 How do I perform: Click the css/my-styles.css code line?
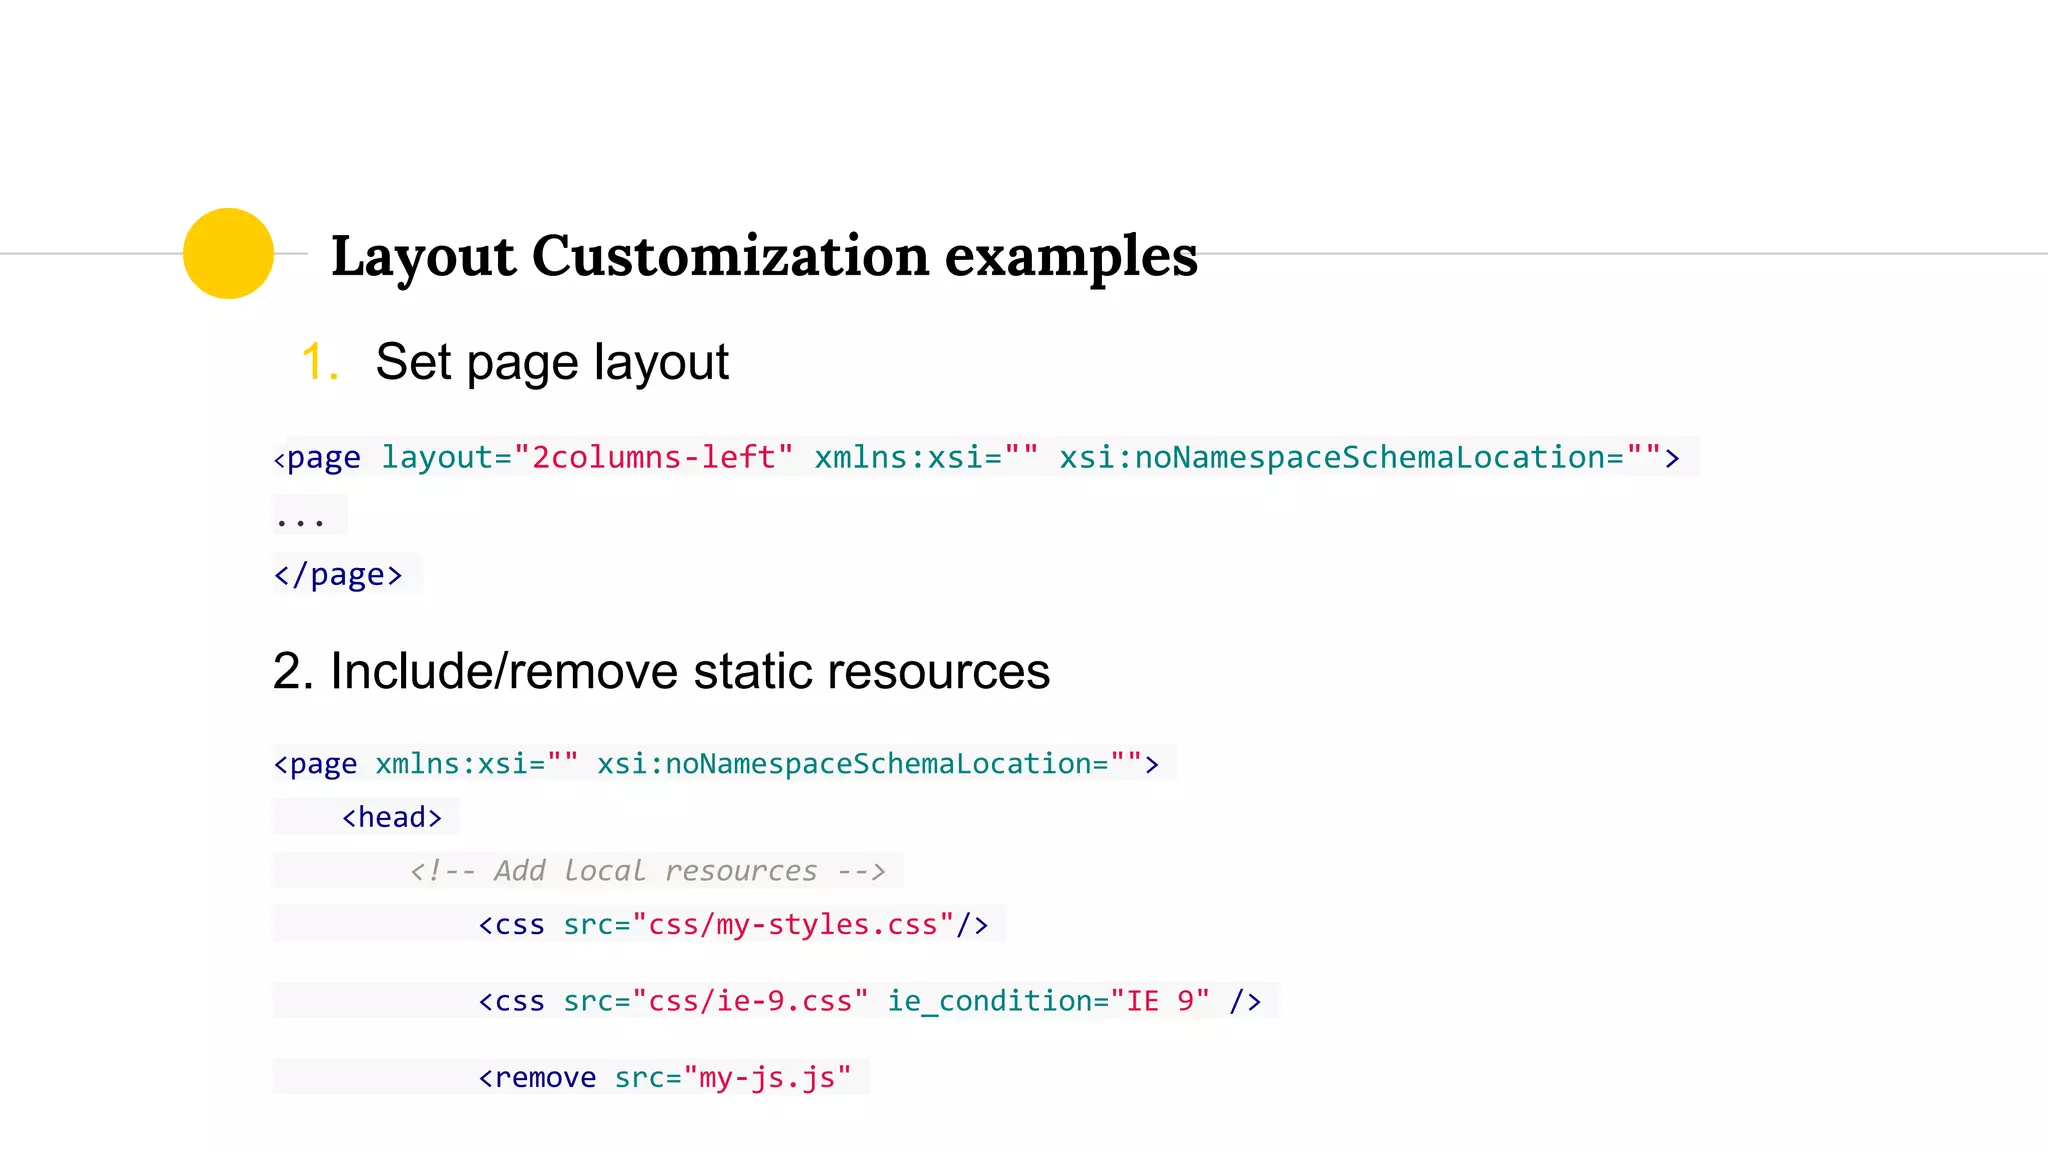tap(733, 924)
